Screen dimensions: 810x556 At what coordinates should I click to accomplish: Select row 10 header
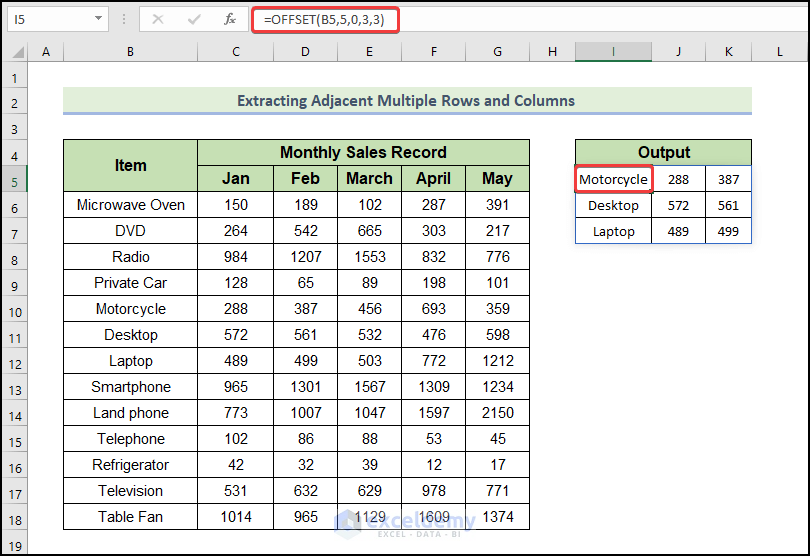(14, 309)
